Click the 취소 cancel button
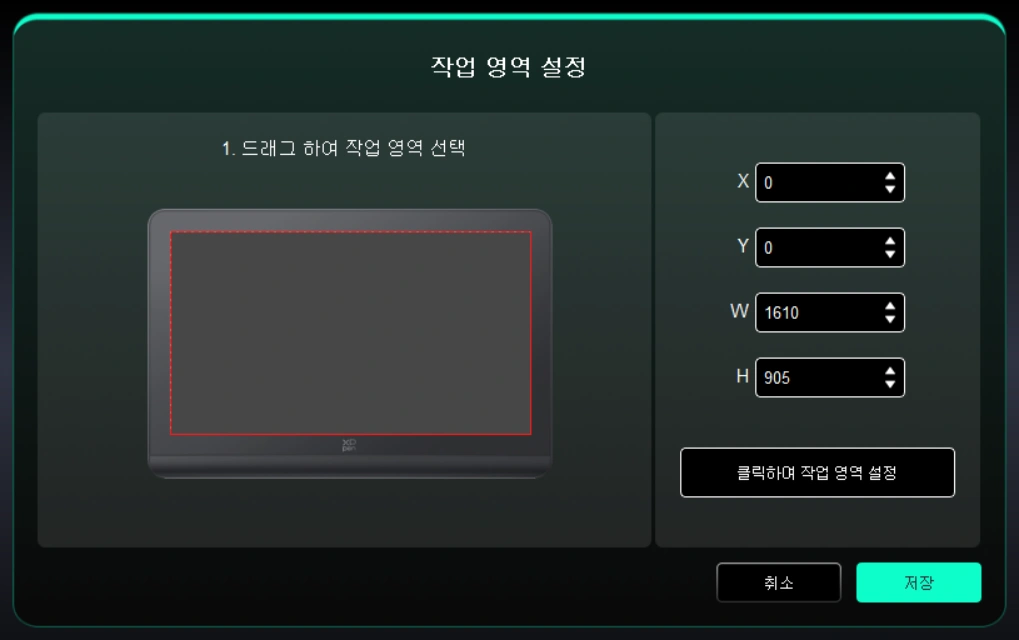This screenshot has width=1019, height=640. pyautogui.click(x=779, y=582)
